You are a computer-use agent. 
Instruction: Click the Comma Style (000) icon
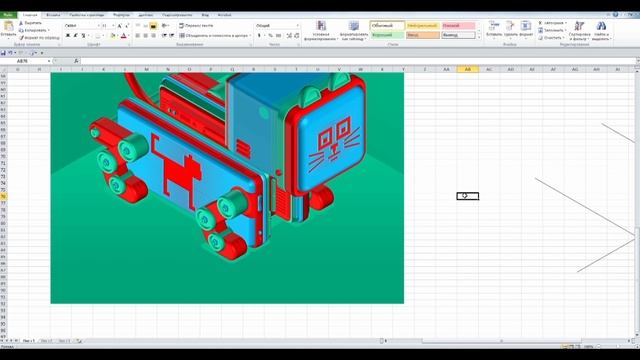278,36
